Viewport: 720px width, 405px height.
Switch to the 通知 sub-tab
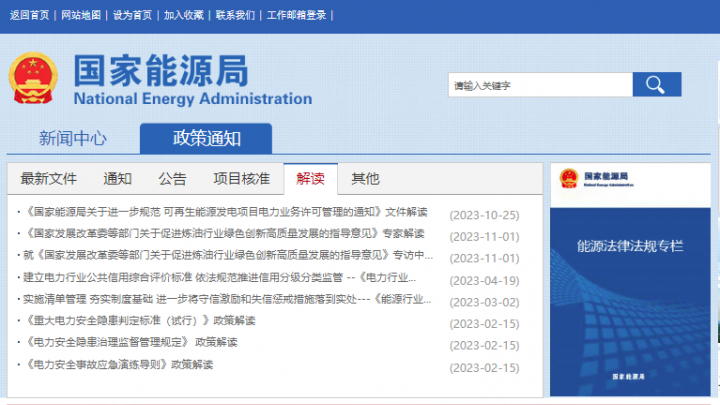click(117, 179)
